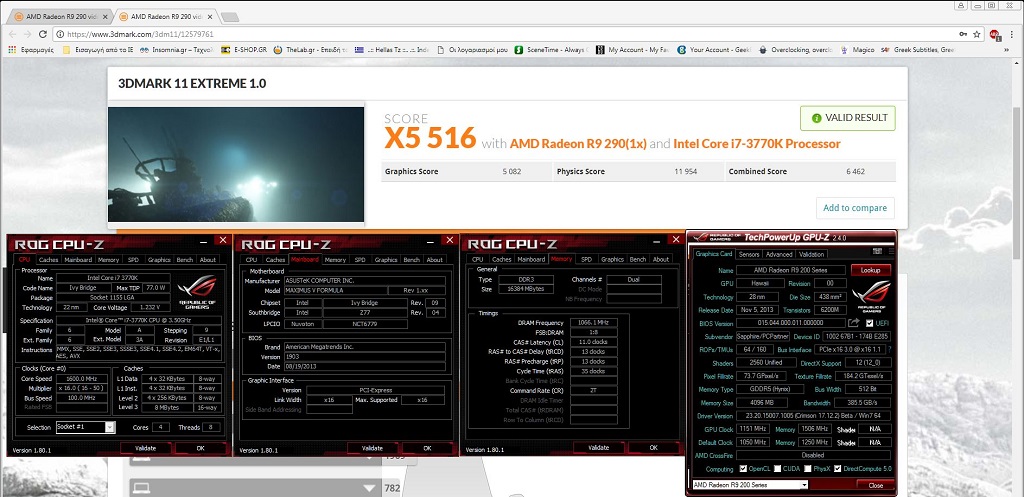Open the TheLab.gr bookmark
1024x497 pixels.
(x=310, y=50)
